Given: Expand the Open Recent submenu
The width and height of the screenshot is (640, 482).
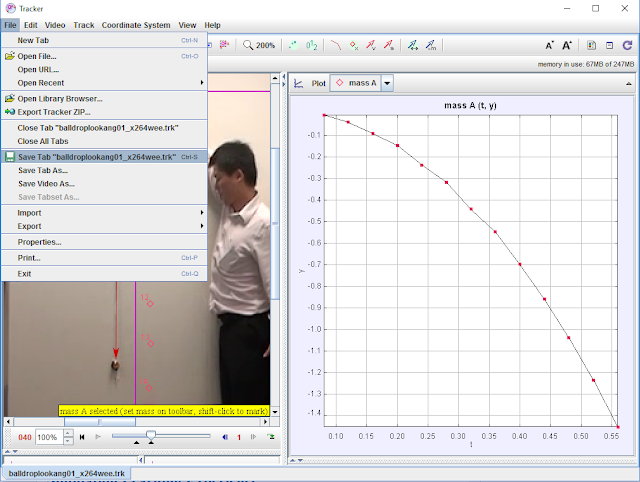Looking at the screenshot, I should click(104, 83).
